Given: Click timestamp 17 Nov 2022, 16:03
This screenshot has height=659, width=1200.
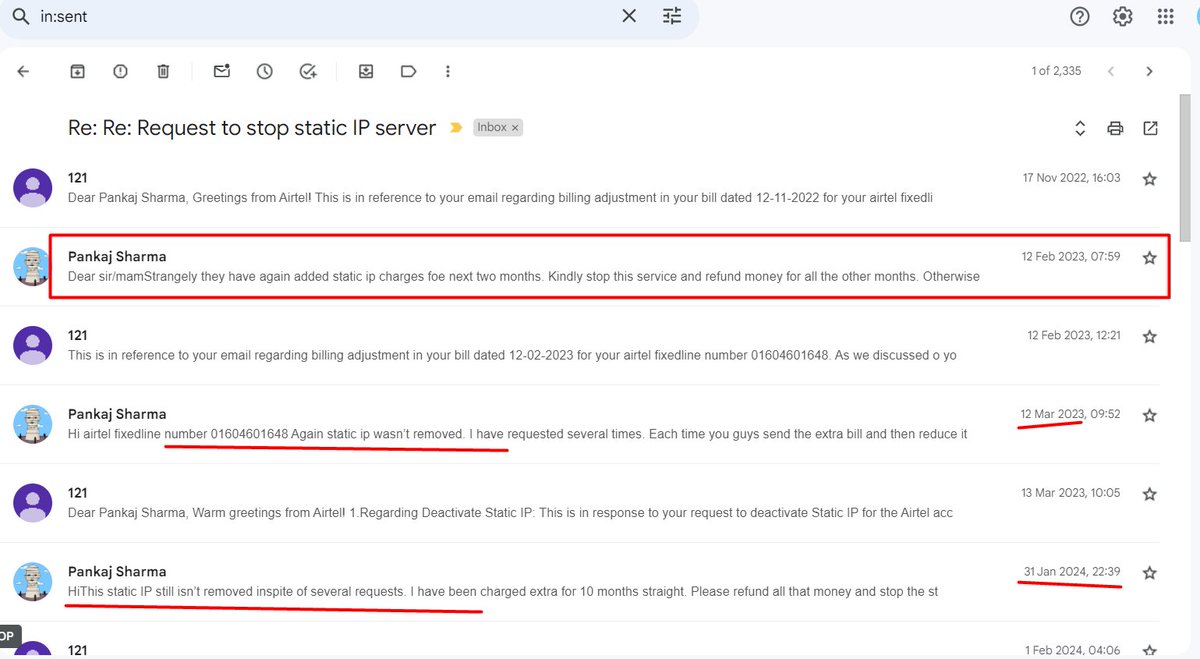Looking at the screenshot, I should point(1071,178).
